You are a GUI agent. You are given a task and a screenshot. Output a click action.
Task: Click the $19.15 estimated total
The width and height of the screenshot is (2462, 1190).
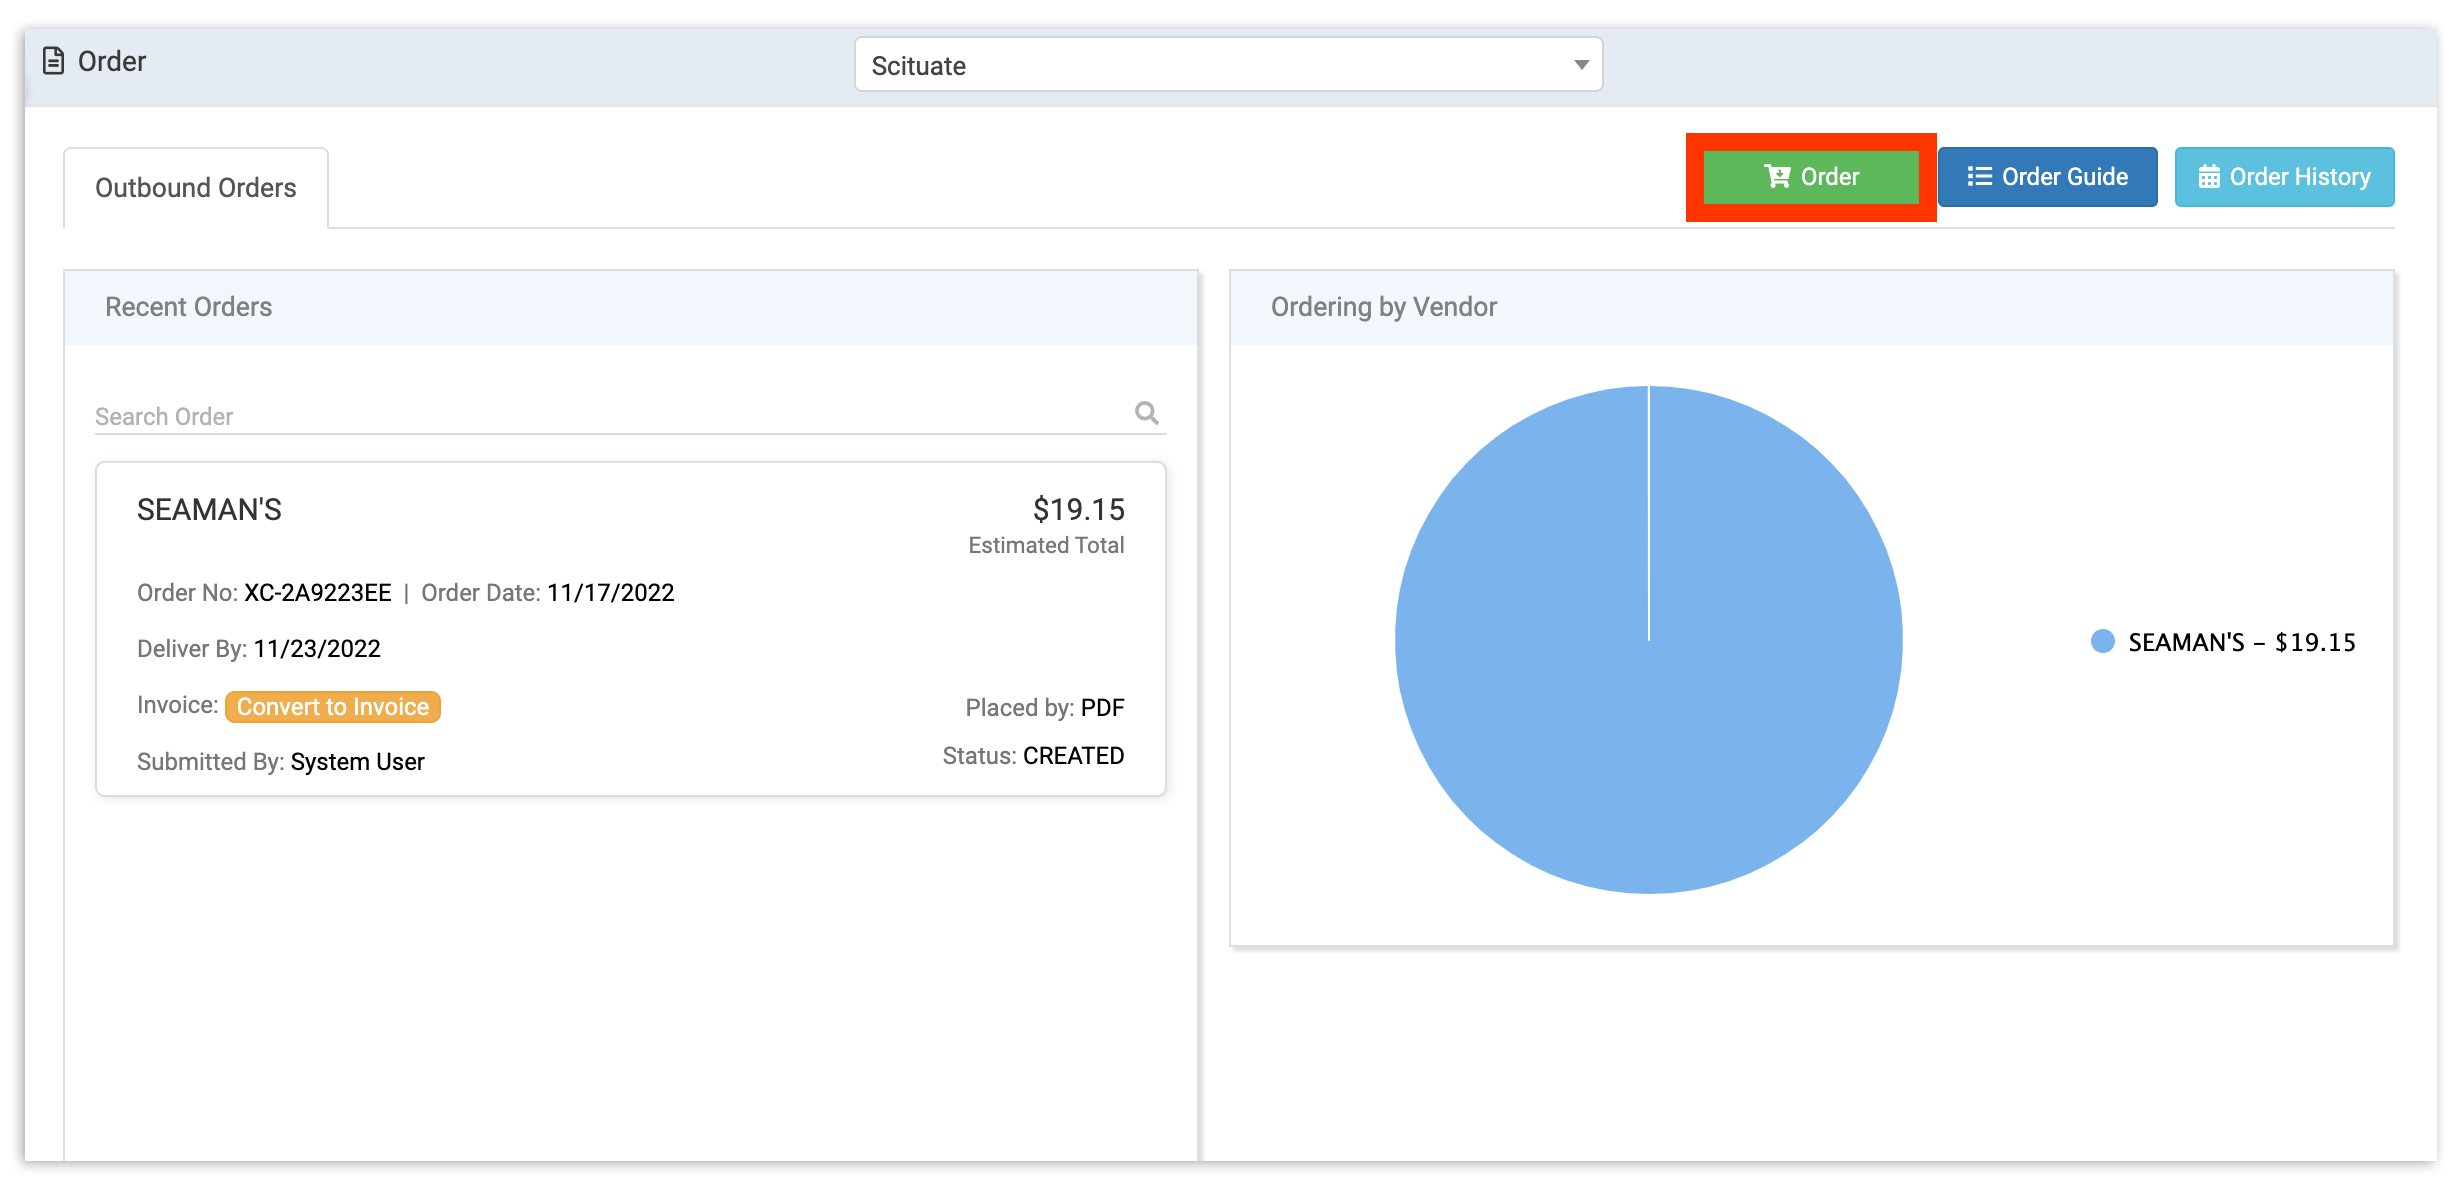(x=1078, y=510)
